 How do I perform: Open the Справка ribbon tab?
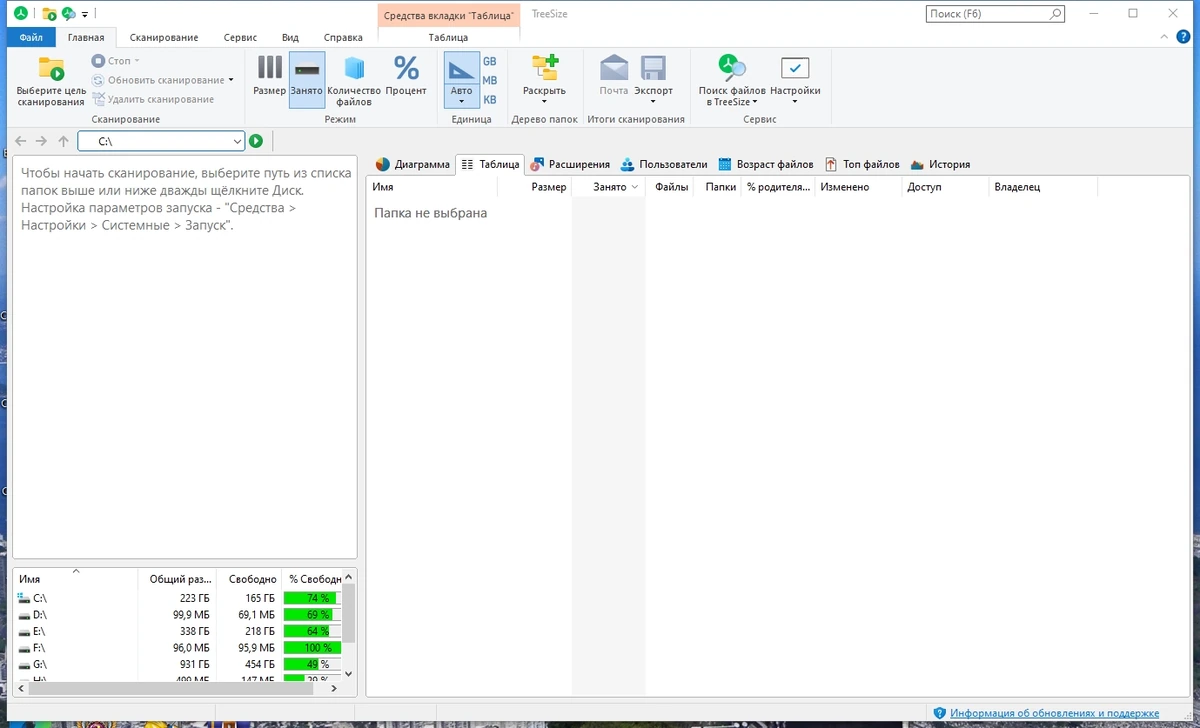[343, 37]
